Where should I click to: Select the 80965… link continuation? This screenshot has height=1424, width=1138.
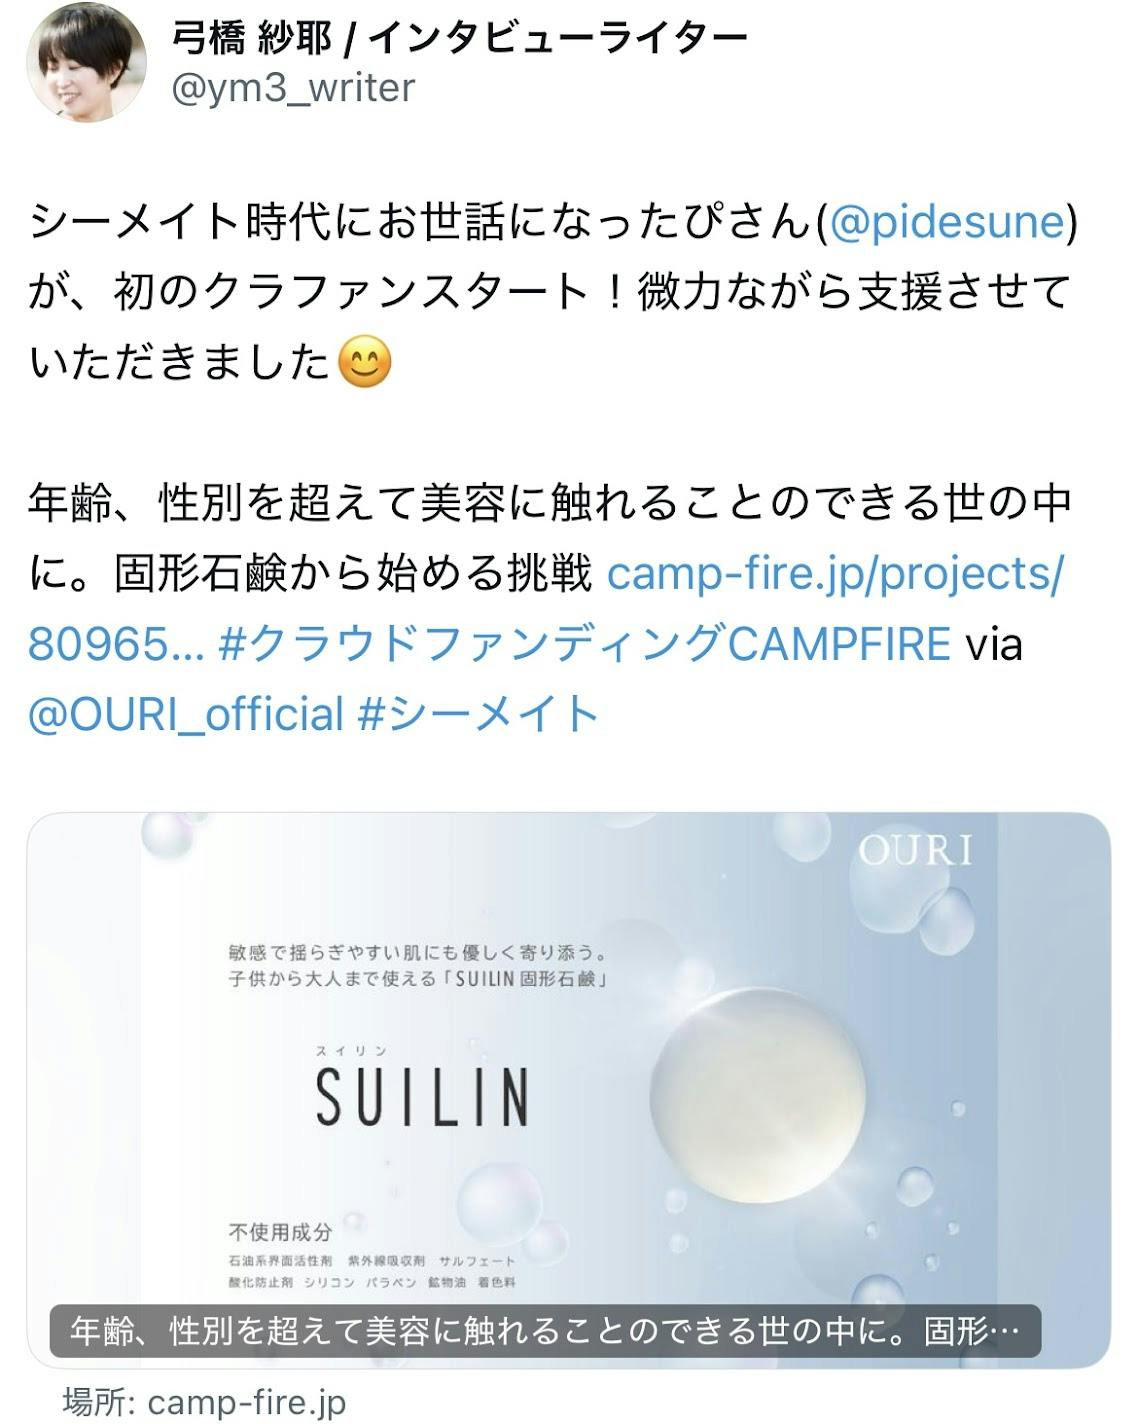[116, 644]
